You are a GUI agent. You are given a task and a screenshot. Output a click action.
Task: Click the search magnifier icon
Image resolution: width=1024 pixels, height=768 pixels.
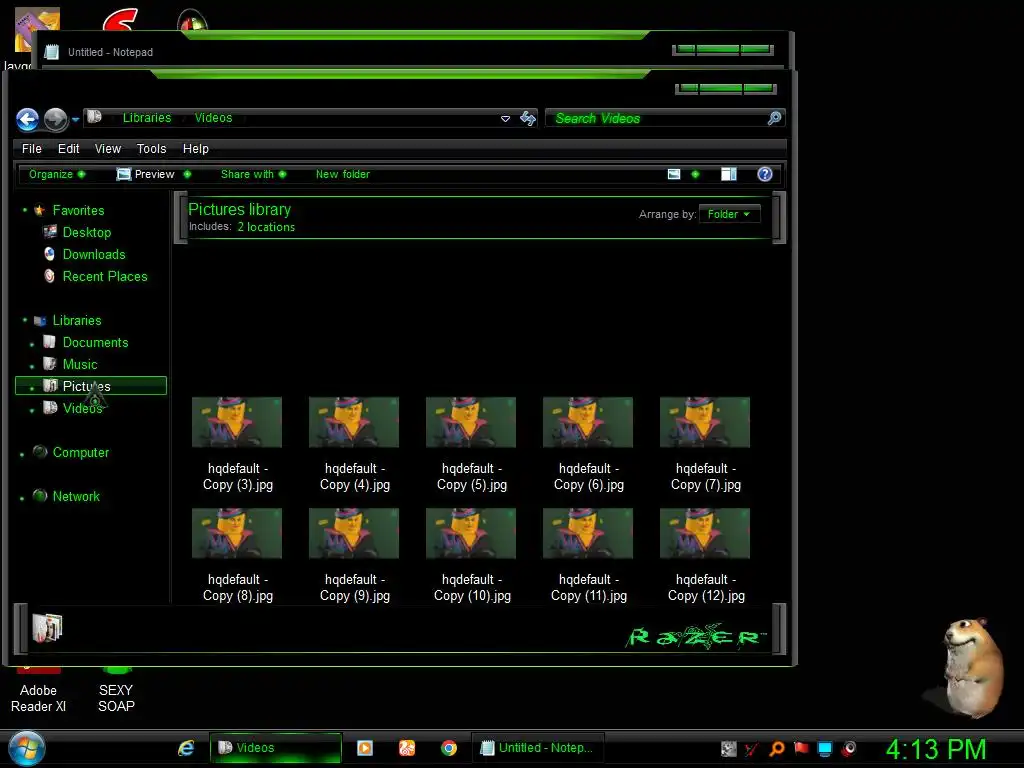pos(775,118)
